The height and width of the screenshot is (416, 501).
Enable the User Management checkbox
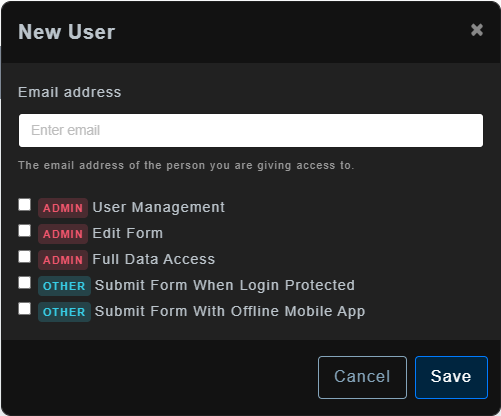point(25,205)
